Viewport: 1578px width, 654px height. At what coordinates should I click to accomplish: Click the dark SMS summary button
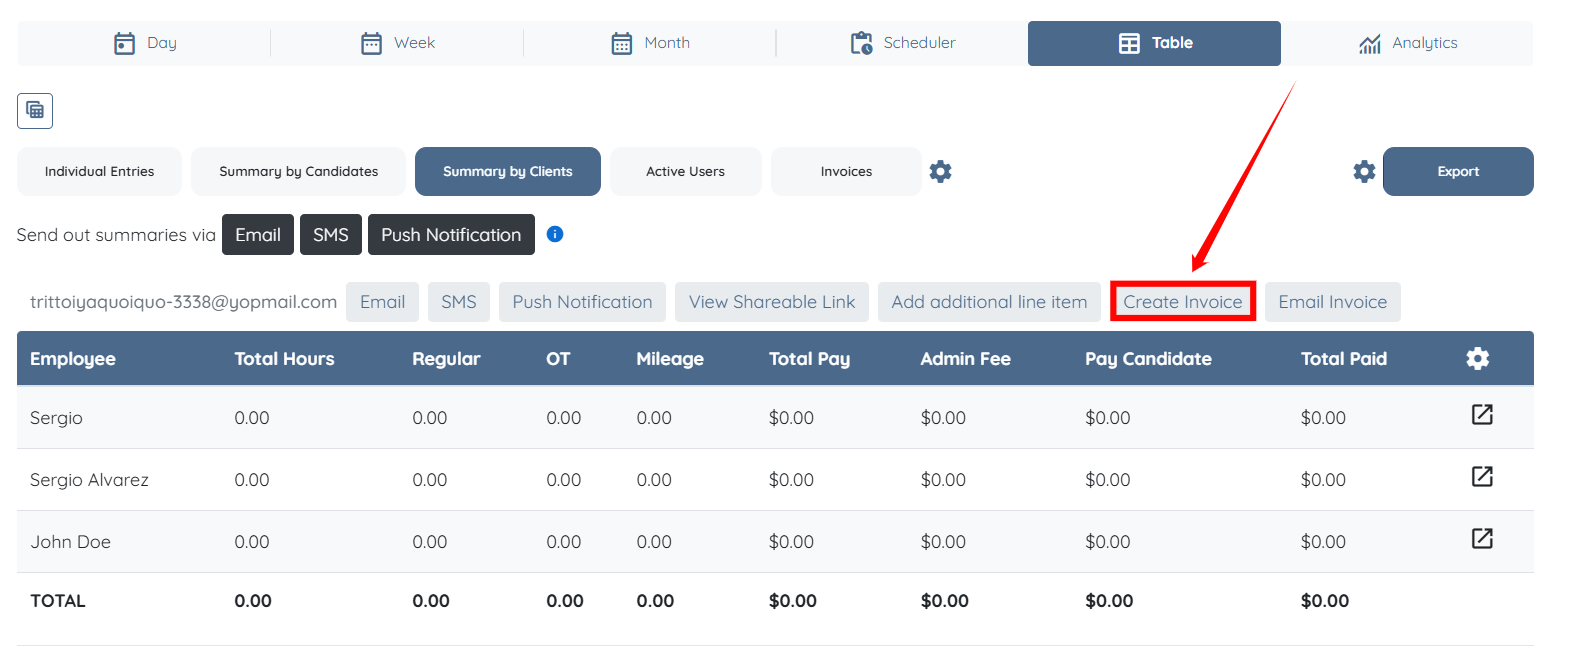pyautogui.click(x=330, y=235)
